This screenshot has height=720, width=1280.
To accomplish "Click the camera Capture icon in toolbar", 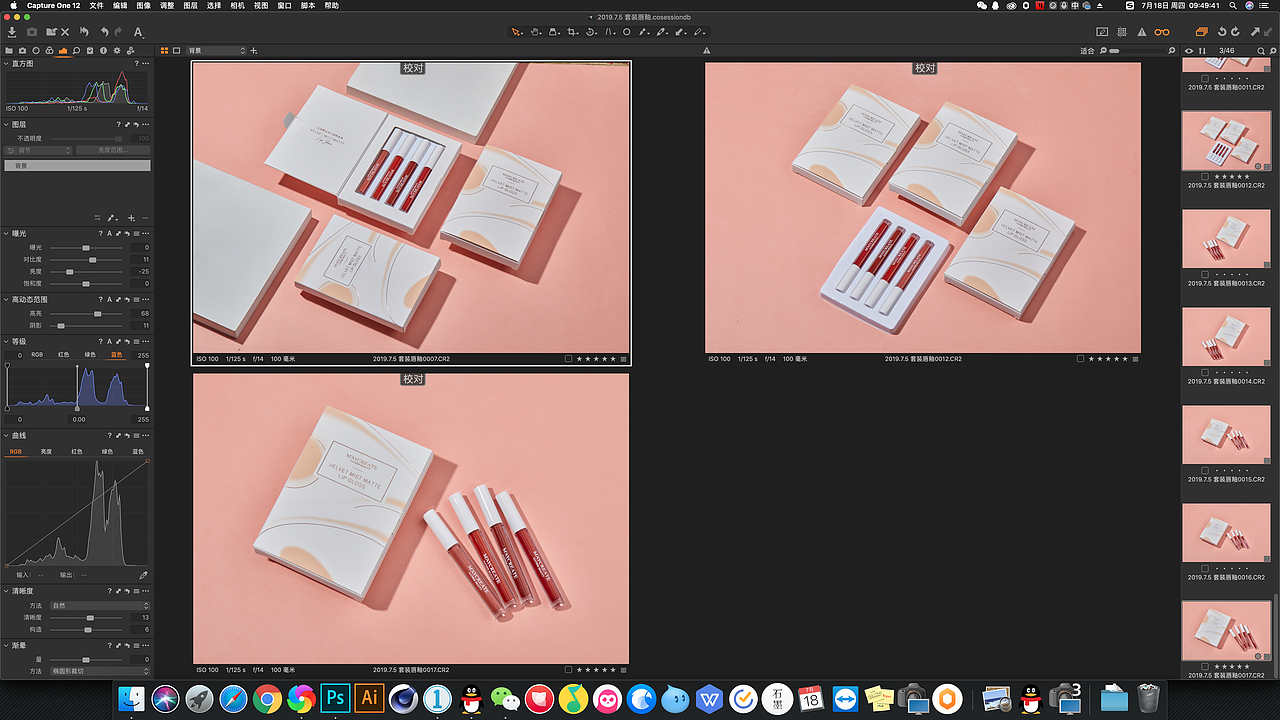I will 32,32.
